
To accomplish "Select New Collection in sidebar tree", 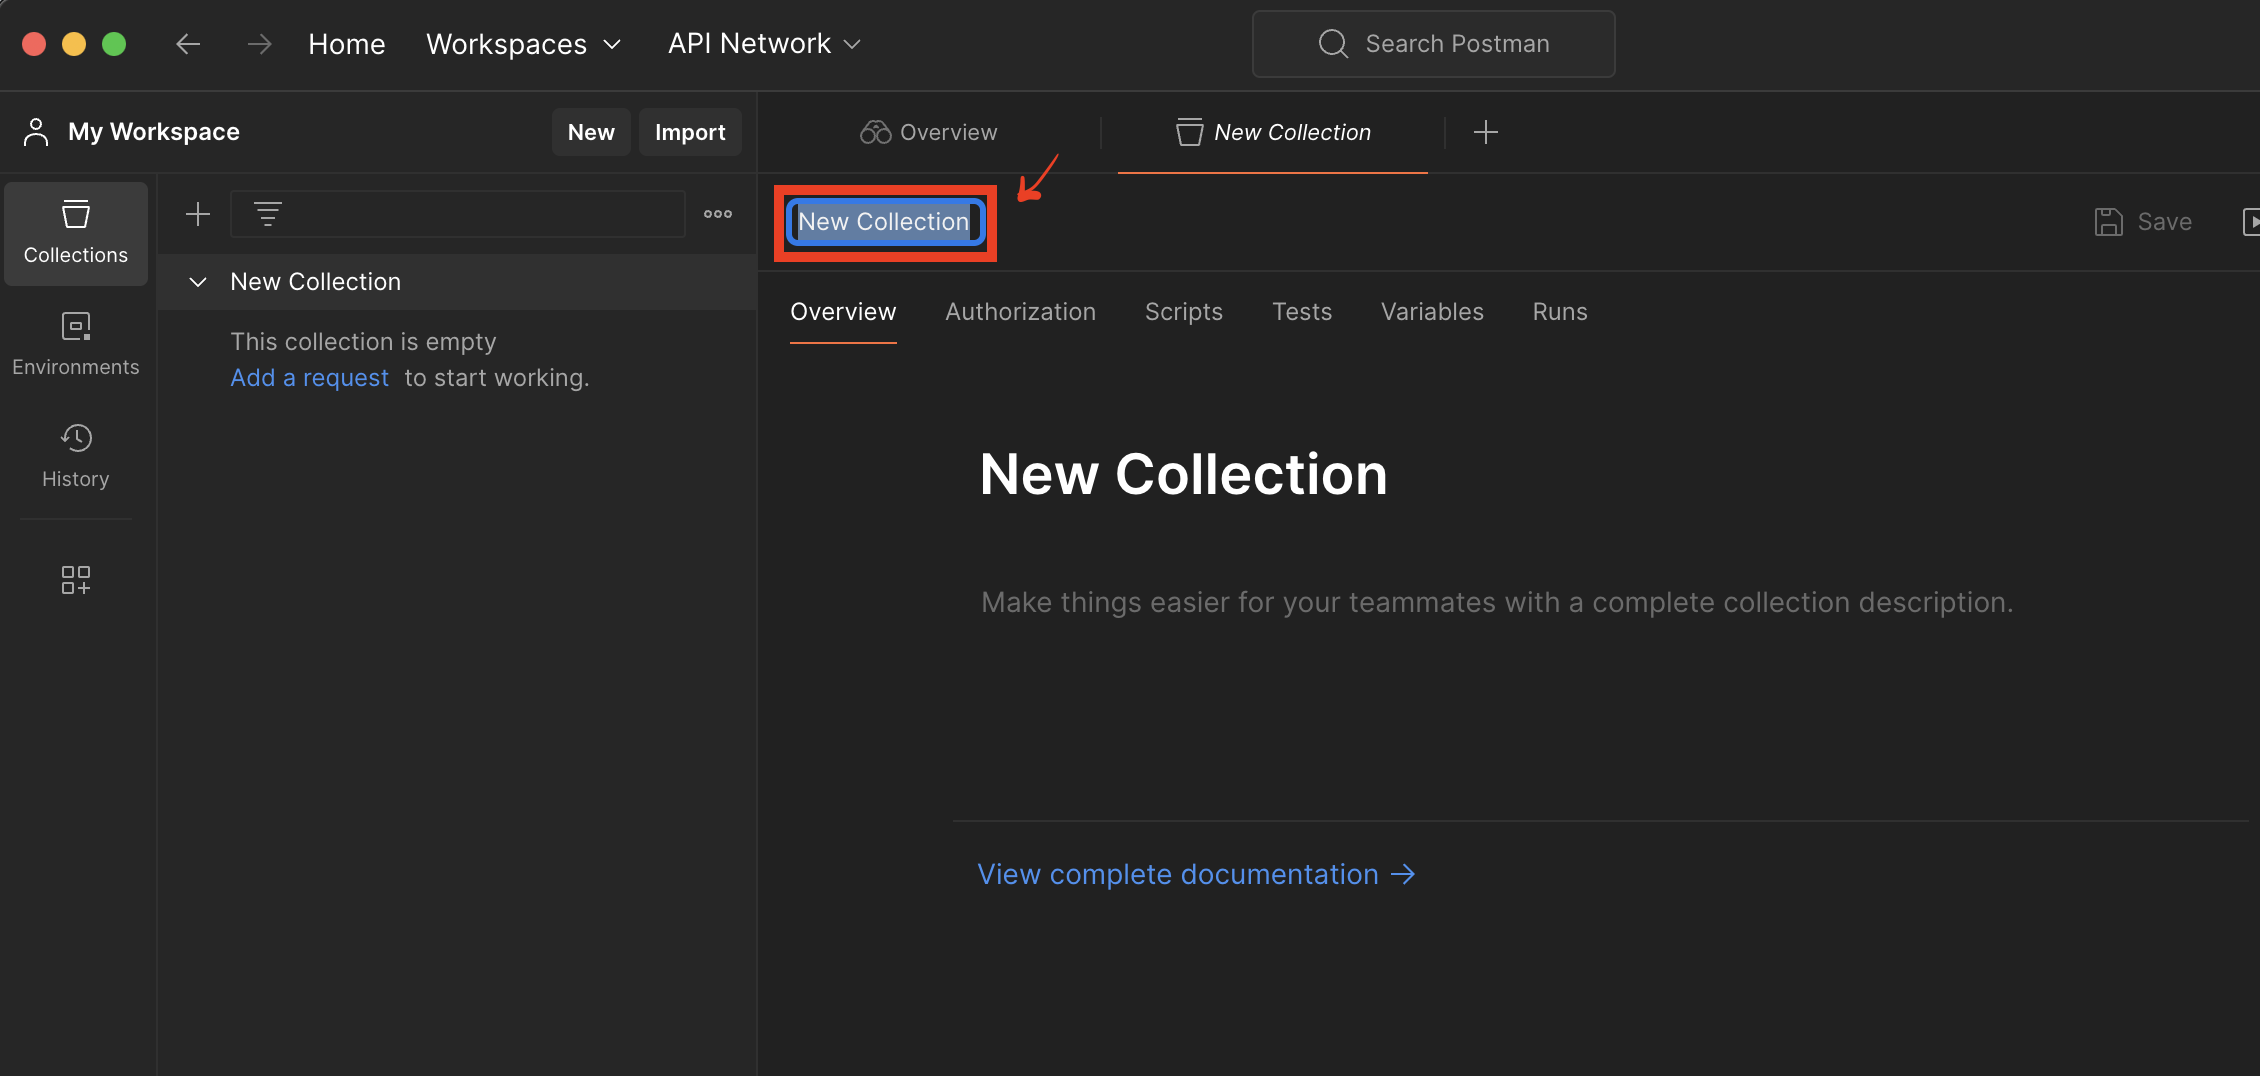I will coord(458,282).
